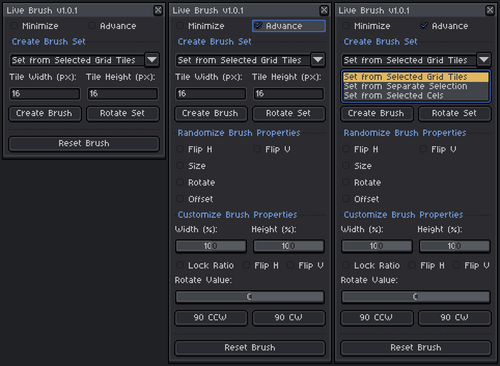Click Create Brush in leftmost panel
Screen dimensions: 500x366
pyautogui.click(x=44, y=114)
